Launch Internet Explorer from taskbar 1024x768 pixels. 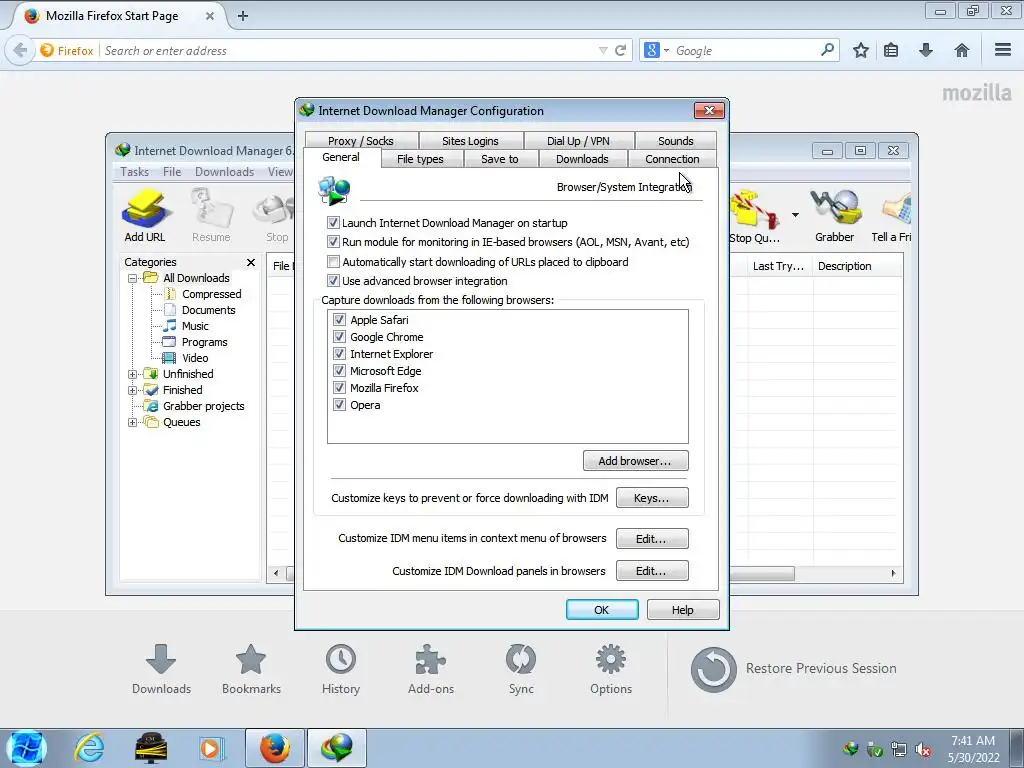[x=89, y=748]
